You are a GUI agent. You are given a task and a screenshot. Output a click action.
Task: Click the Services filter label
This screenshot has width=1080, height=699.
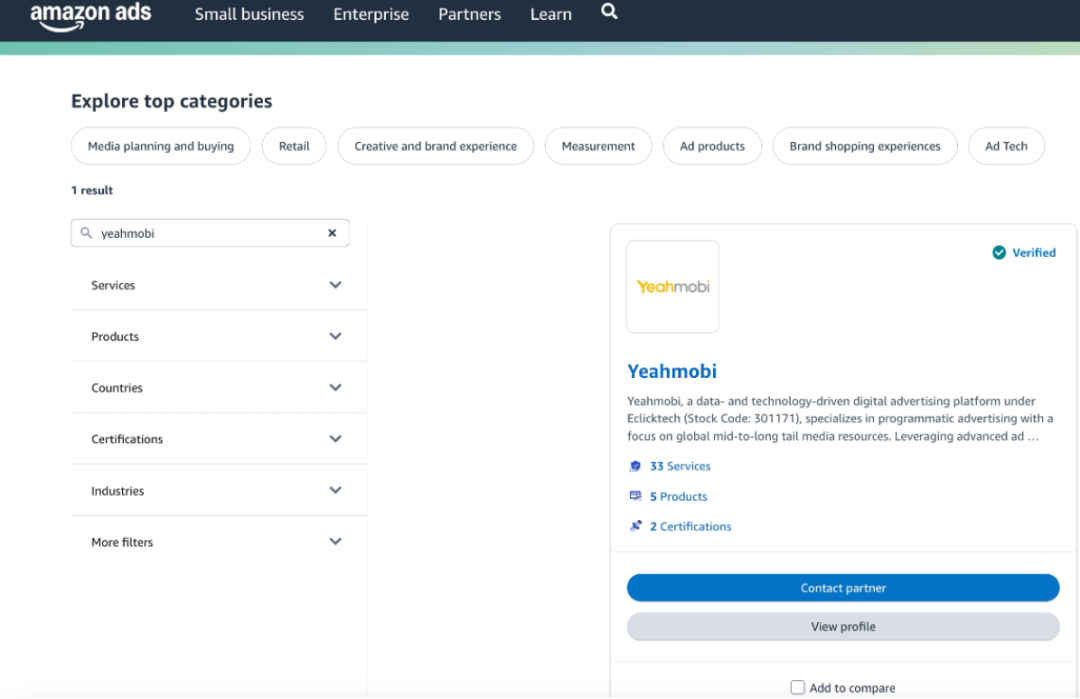(113, 285)
